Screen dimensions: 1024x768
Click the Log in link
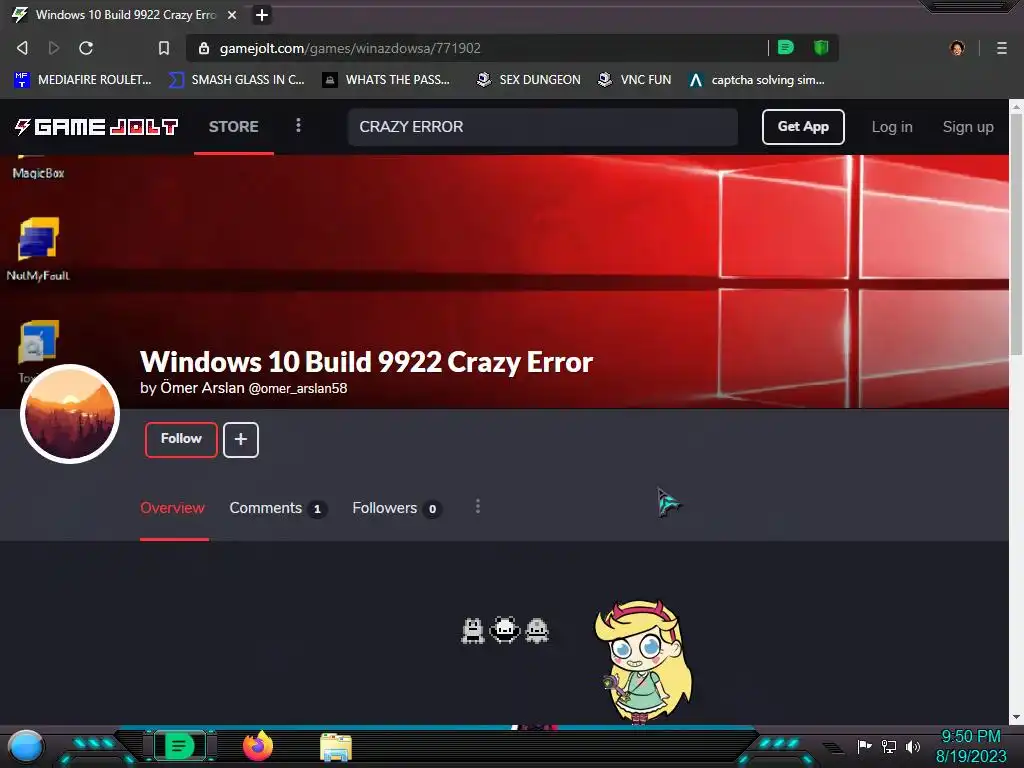point(892,127)
